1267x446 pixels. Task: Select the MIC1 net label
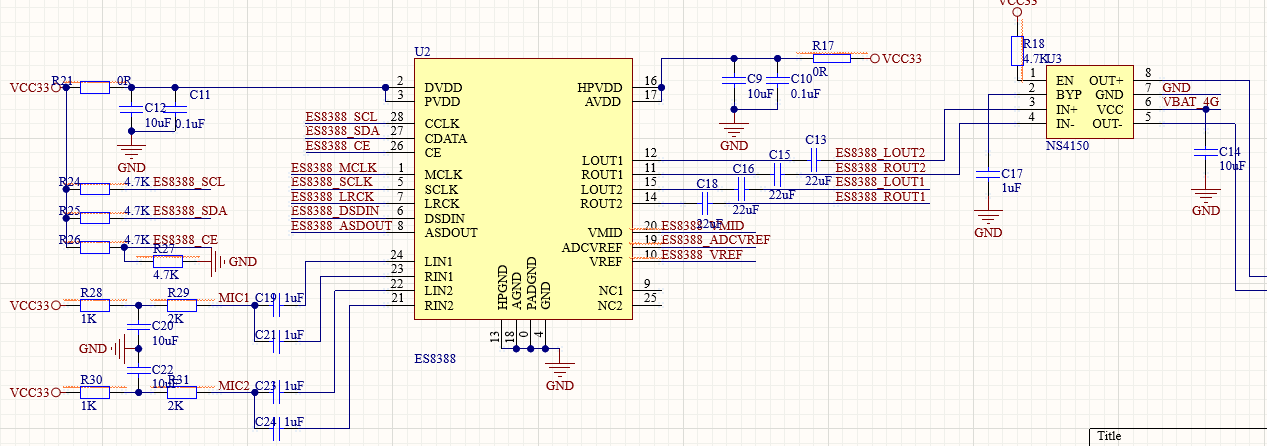click(x=233, y=299)
